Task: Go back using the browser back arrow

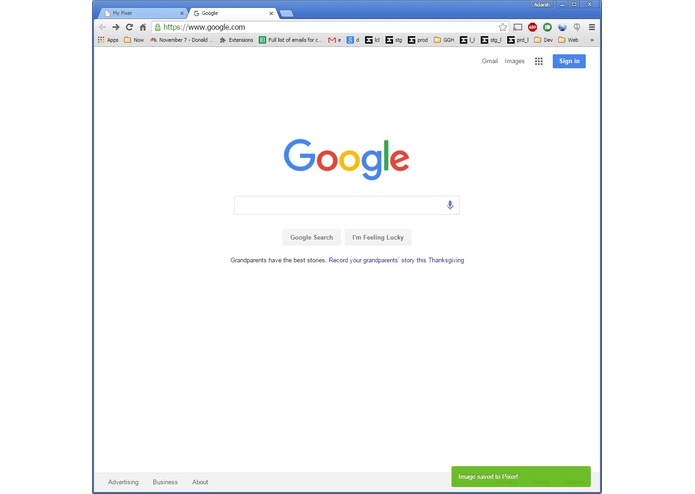Action: [102, 27]
